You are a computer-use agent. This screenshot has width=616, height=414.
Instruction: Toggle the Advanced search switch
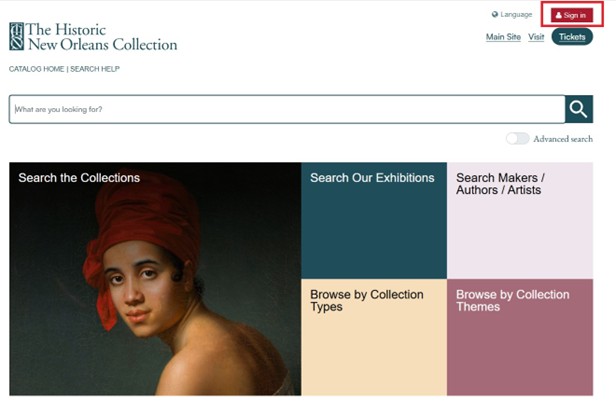pyautogui.click(x=517, y=139)
